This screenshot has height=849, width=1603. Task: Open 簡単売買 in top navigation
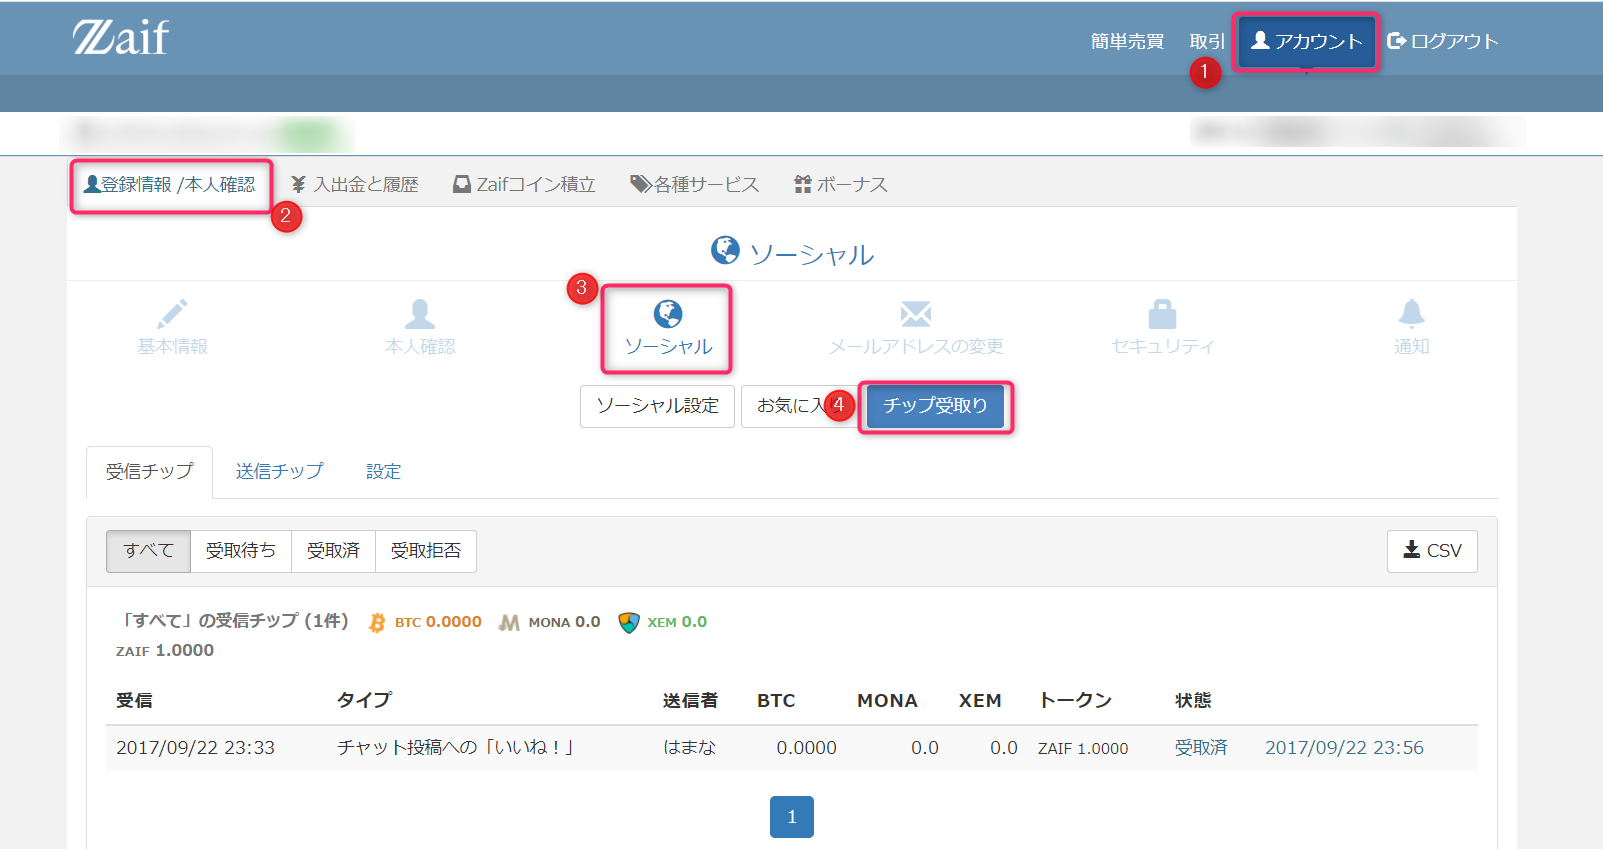point(1127,41)
